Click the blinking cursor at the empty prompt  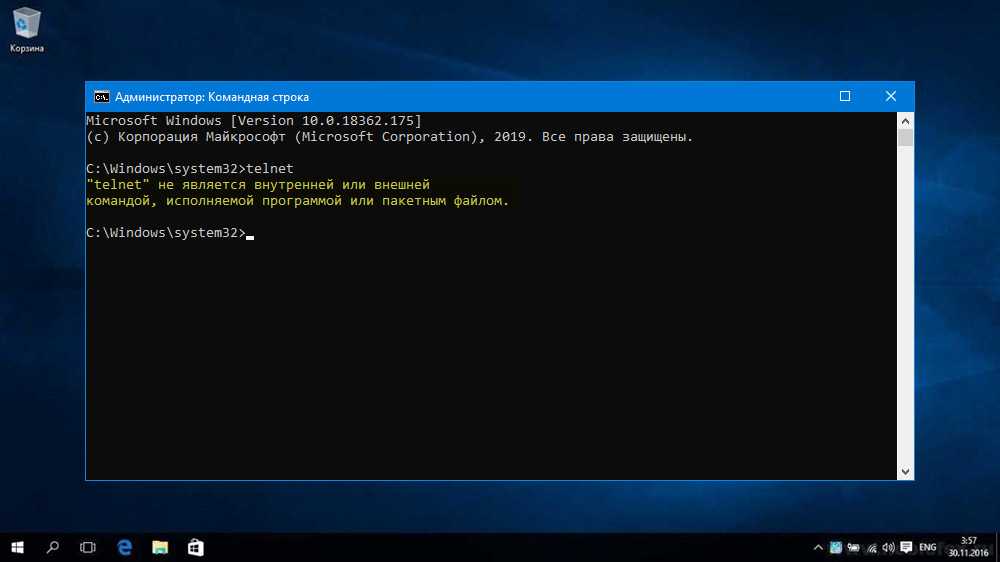[x=250, y=237]
